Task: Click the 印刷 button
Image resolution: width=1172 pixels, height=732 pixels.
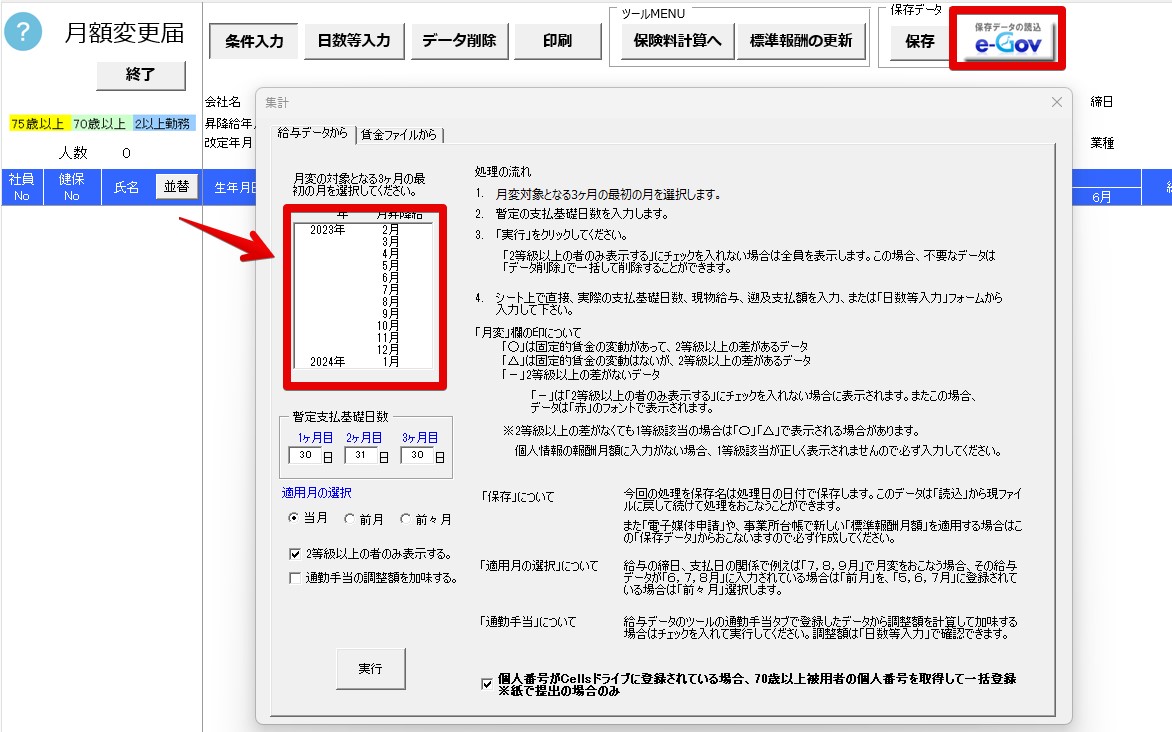Action: tap(558, 40)
